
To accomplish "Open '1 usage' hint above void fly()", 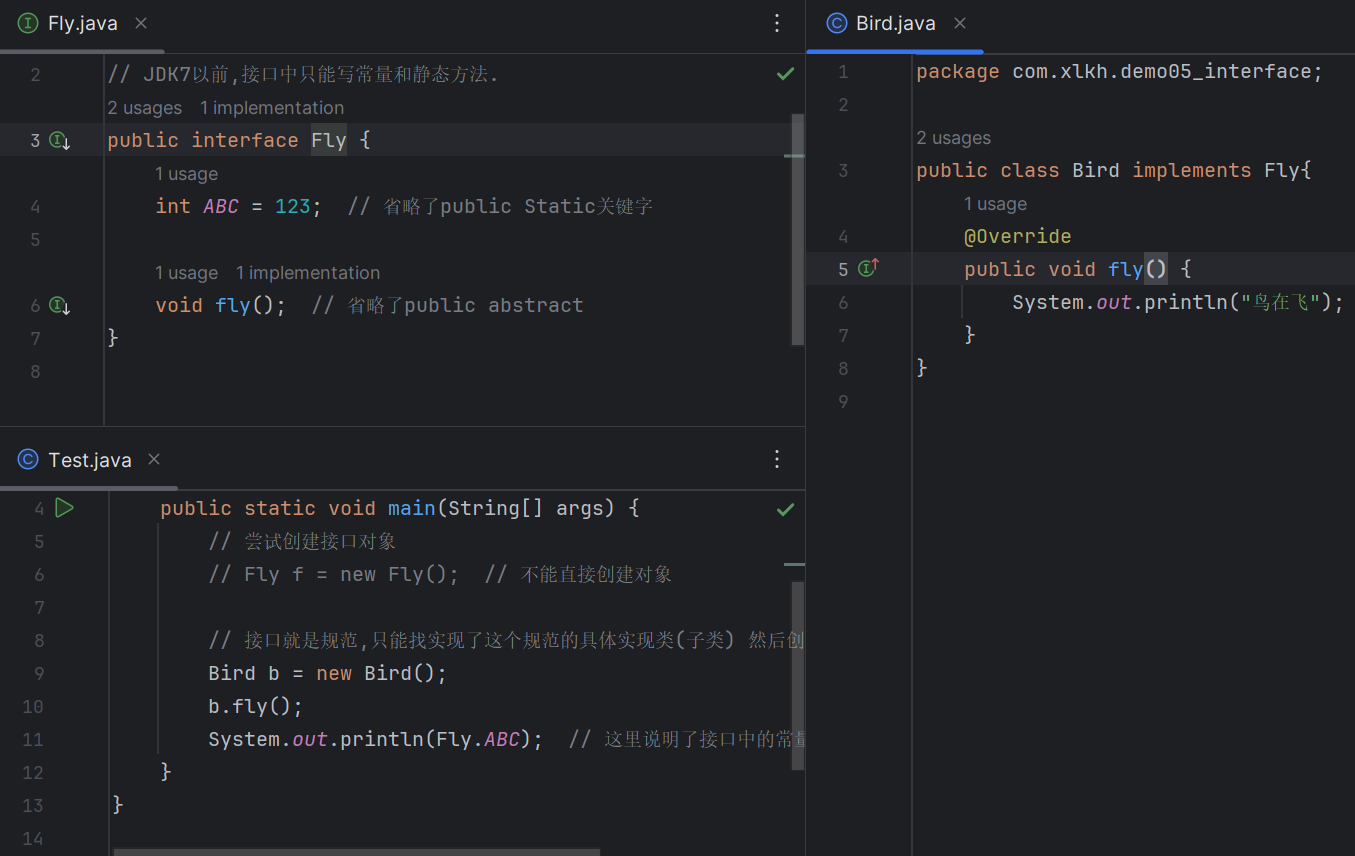I will [186, 273].
